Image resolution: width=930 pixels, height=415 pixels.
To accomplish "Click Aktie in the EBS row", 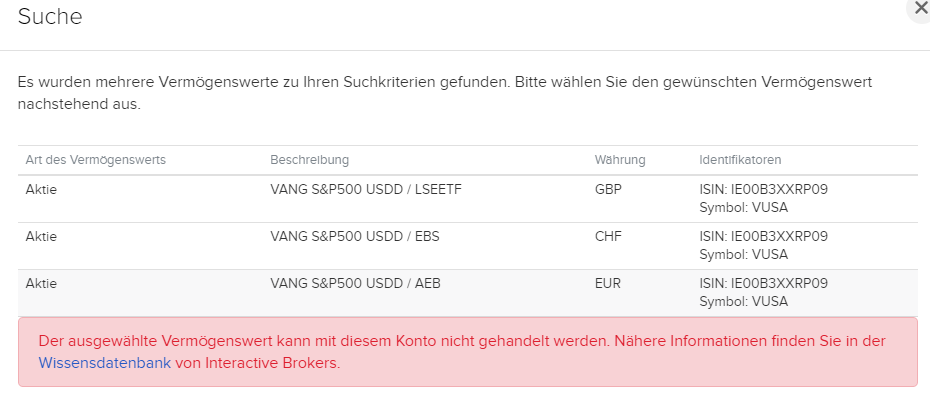I will (x=41, y=236).
